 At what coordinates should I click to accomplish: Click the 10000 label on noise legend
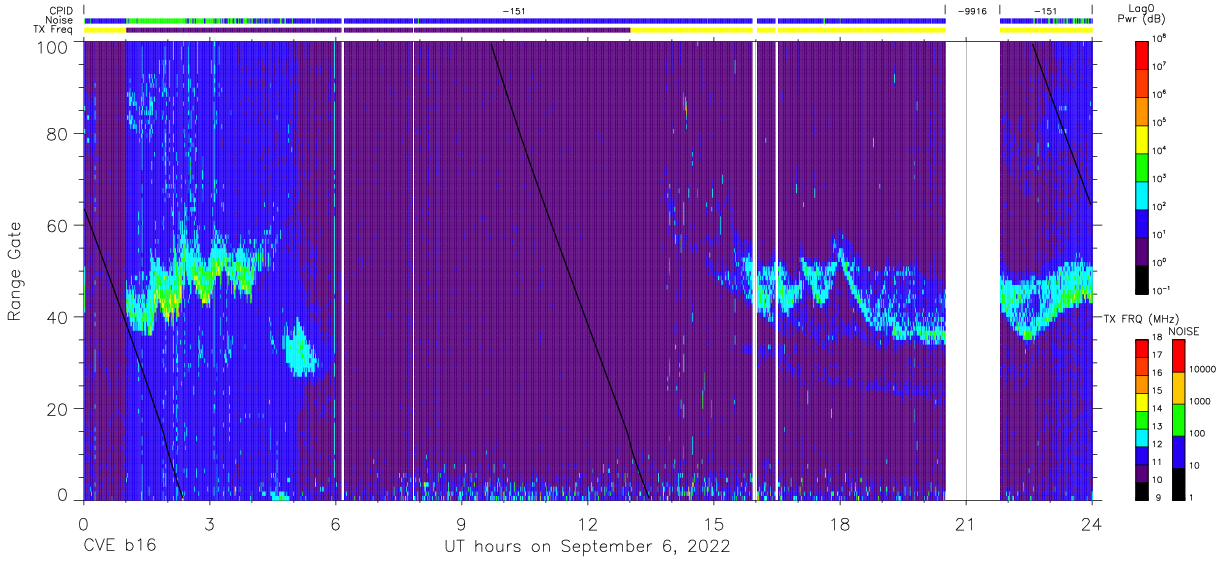point(1202,369)
